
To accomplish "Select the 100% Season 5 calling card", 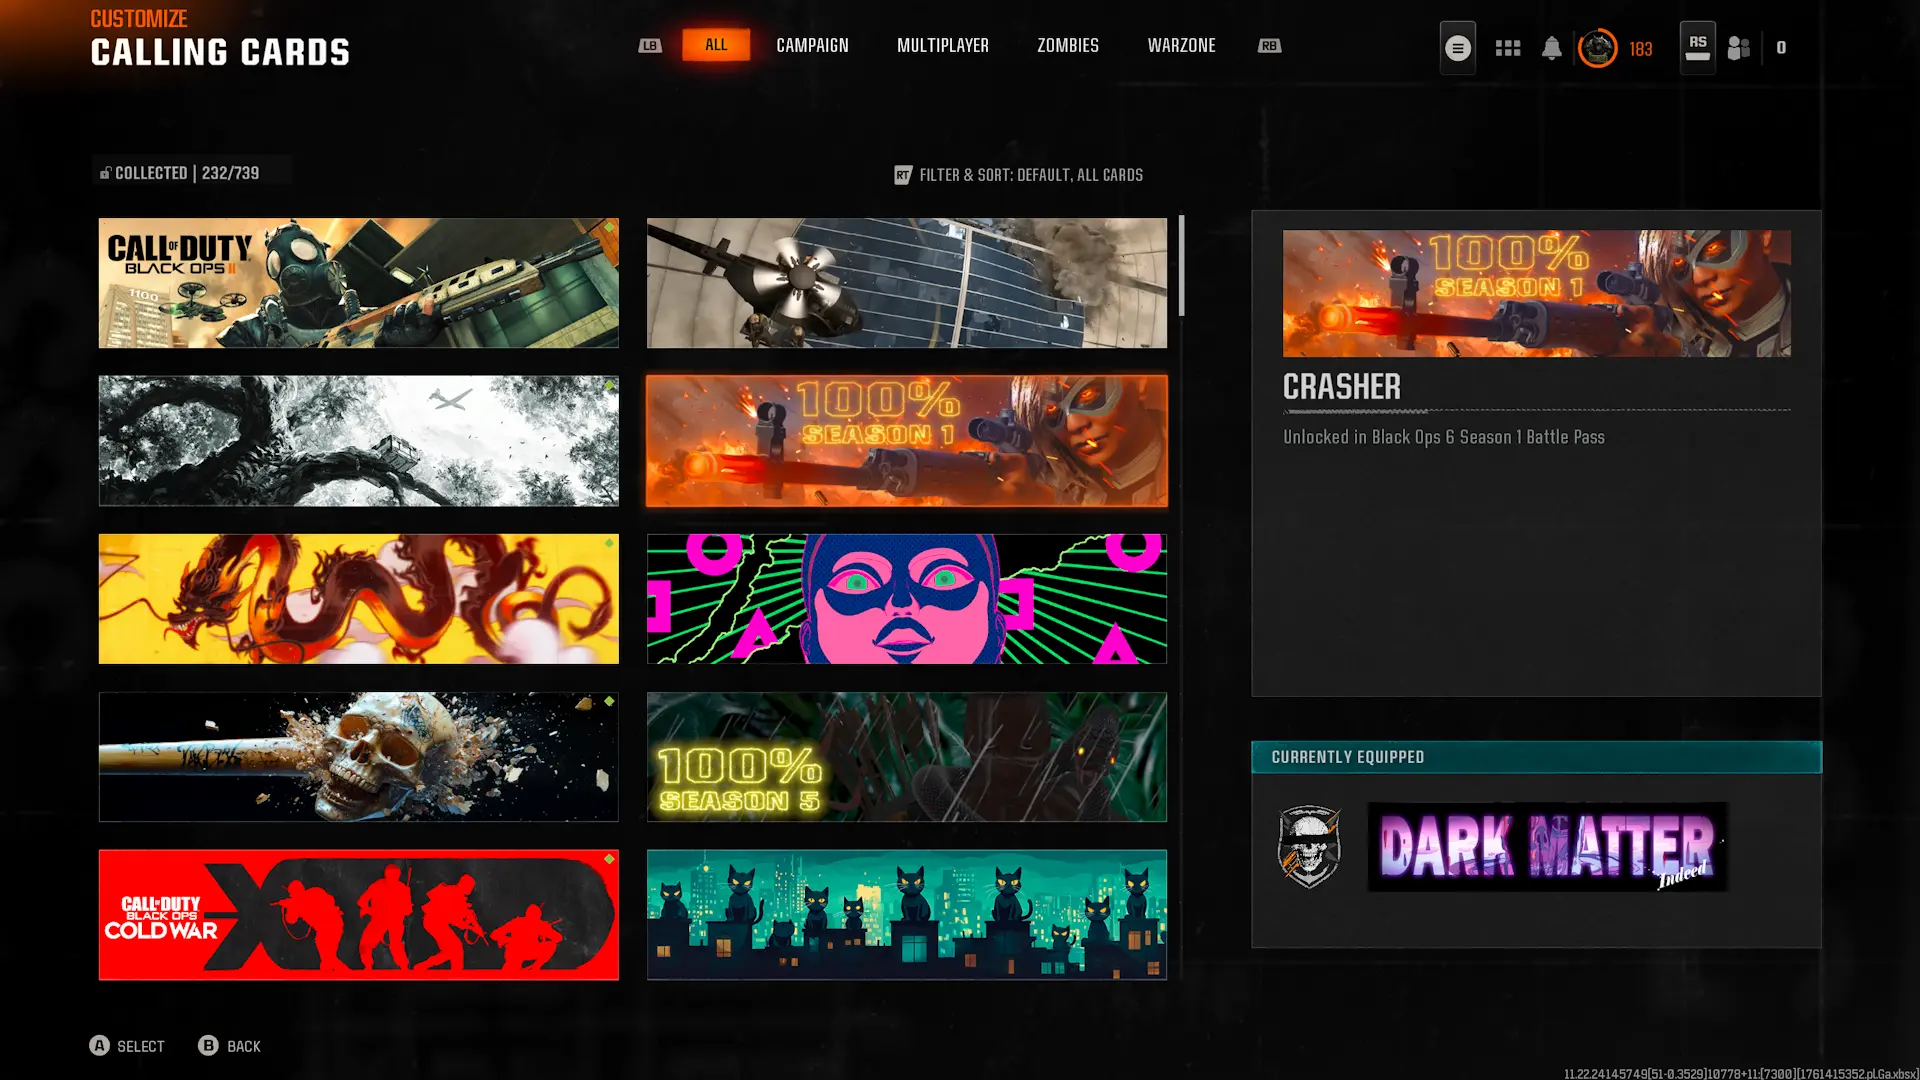I will 906,757.
